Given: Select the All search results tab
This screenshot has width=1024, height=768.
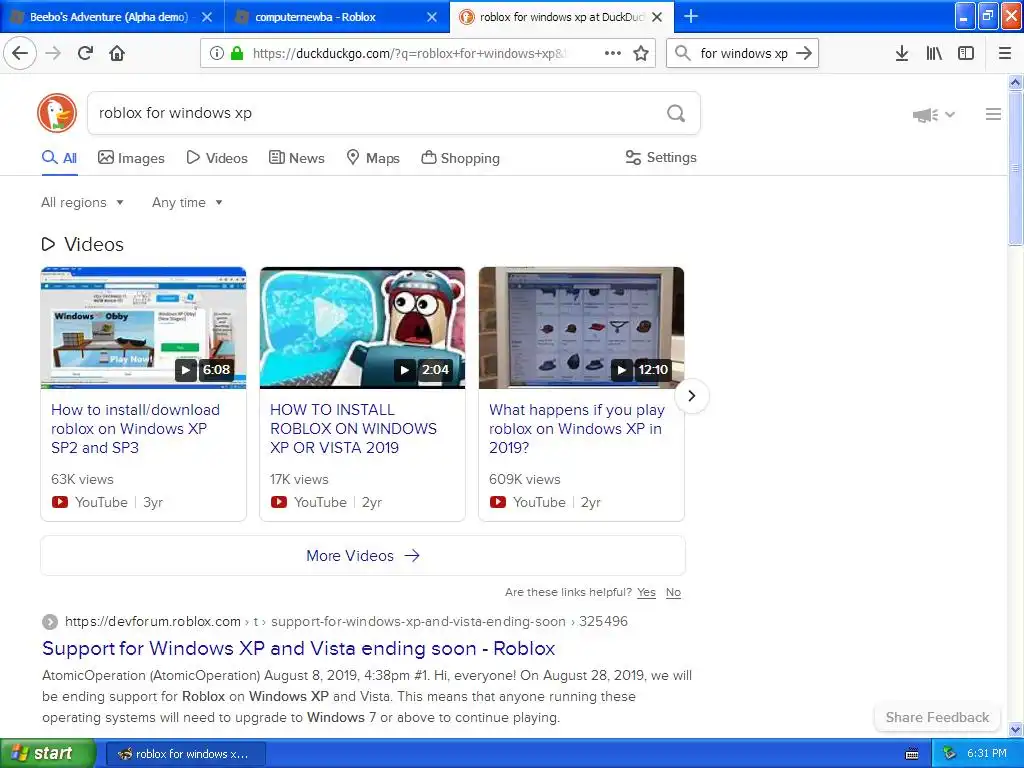Looking at the screenshot, I should click(x=59, y=158).
